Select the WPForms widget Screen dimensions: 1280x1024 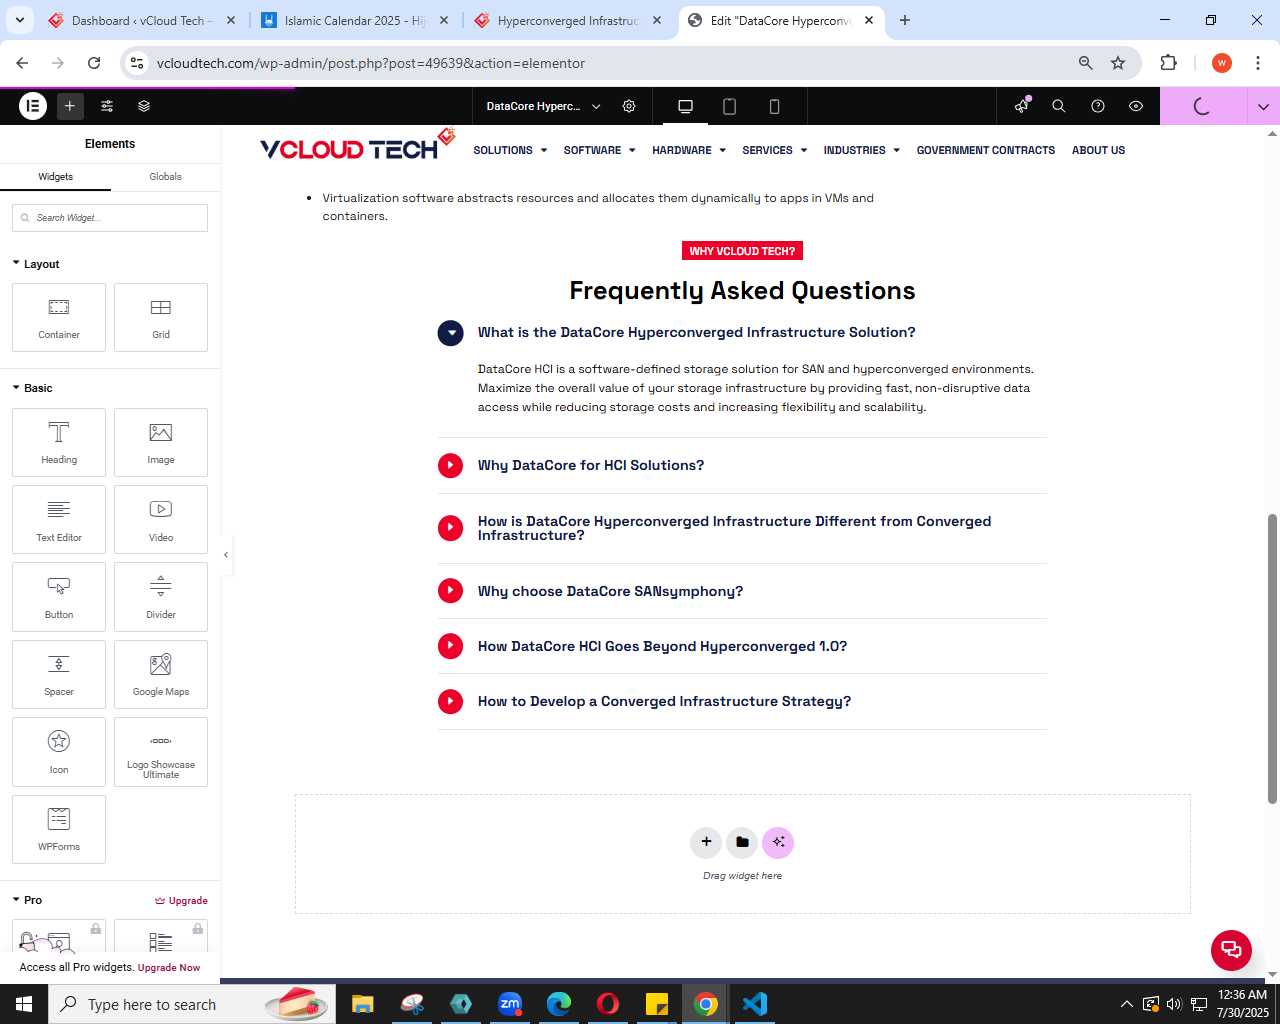(59, 829)
